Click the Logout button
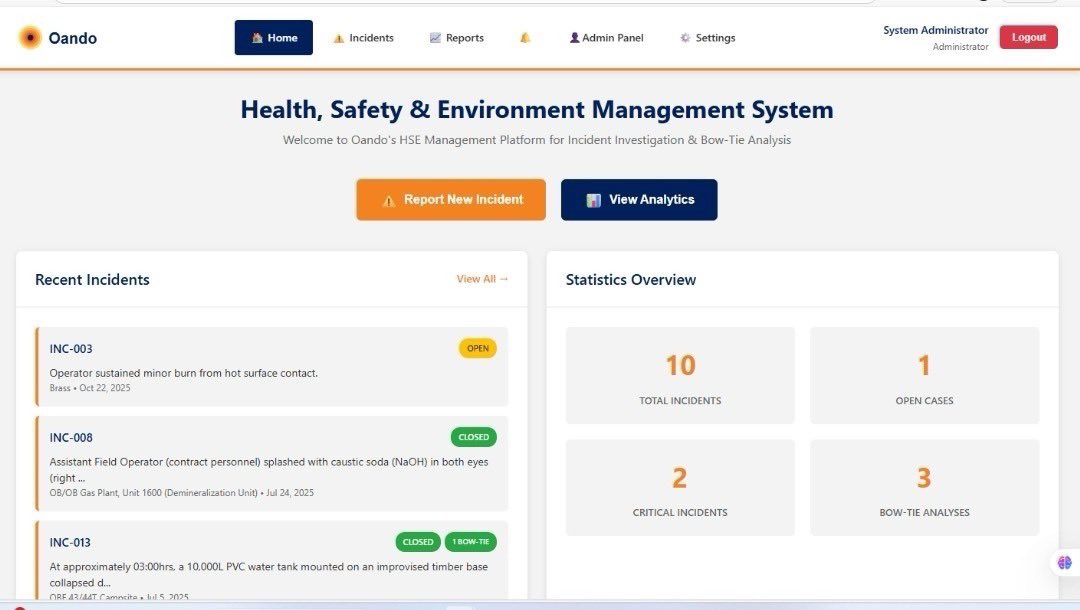This screenshot has height=610, width=1080. tap(1028, 37)
